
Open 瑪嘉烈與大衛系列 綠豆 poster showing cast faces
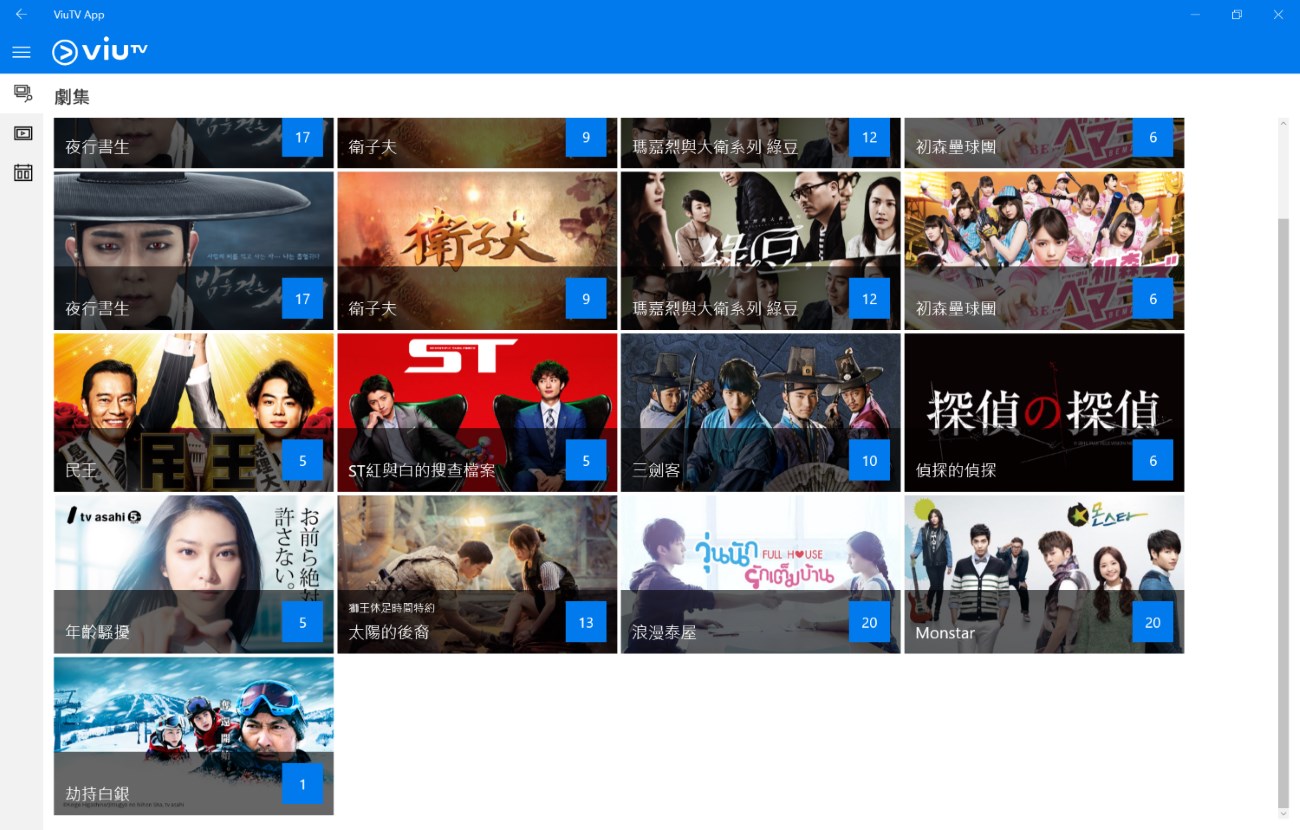[761, 250]
